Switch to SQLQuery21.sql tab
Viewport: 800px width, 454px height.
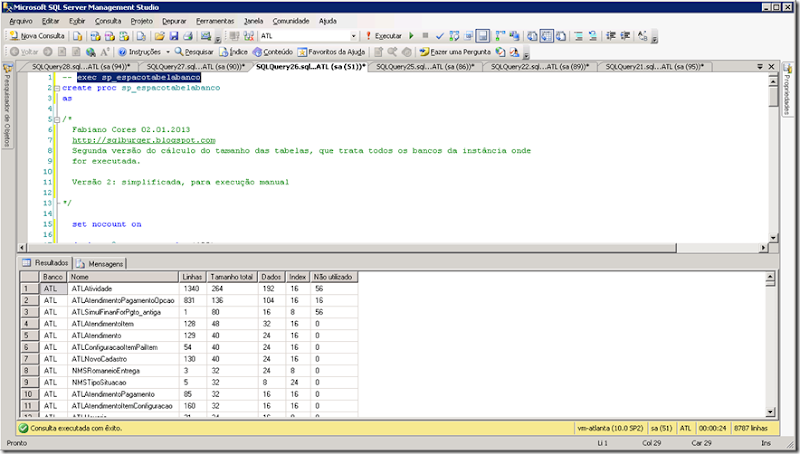(655, 66)
